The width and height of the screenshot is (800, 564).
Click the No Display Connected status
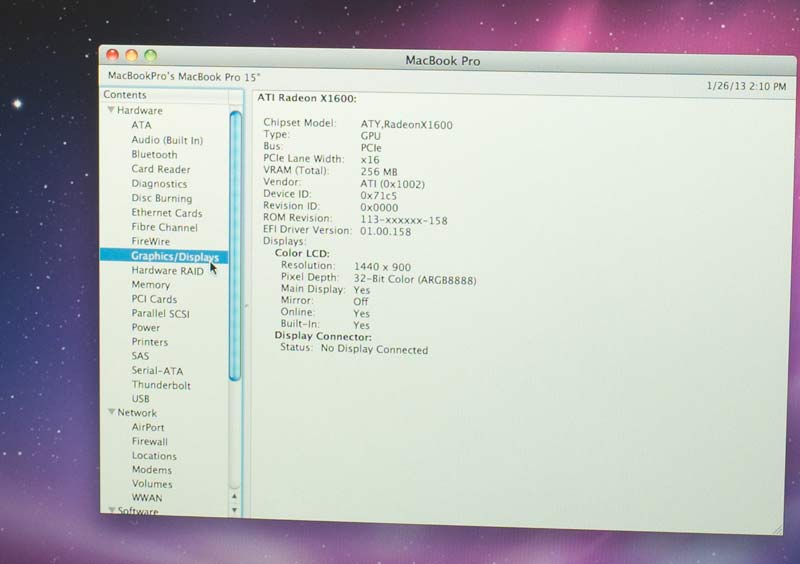click(374, 350)
